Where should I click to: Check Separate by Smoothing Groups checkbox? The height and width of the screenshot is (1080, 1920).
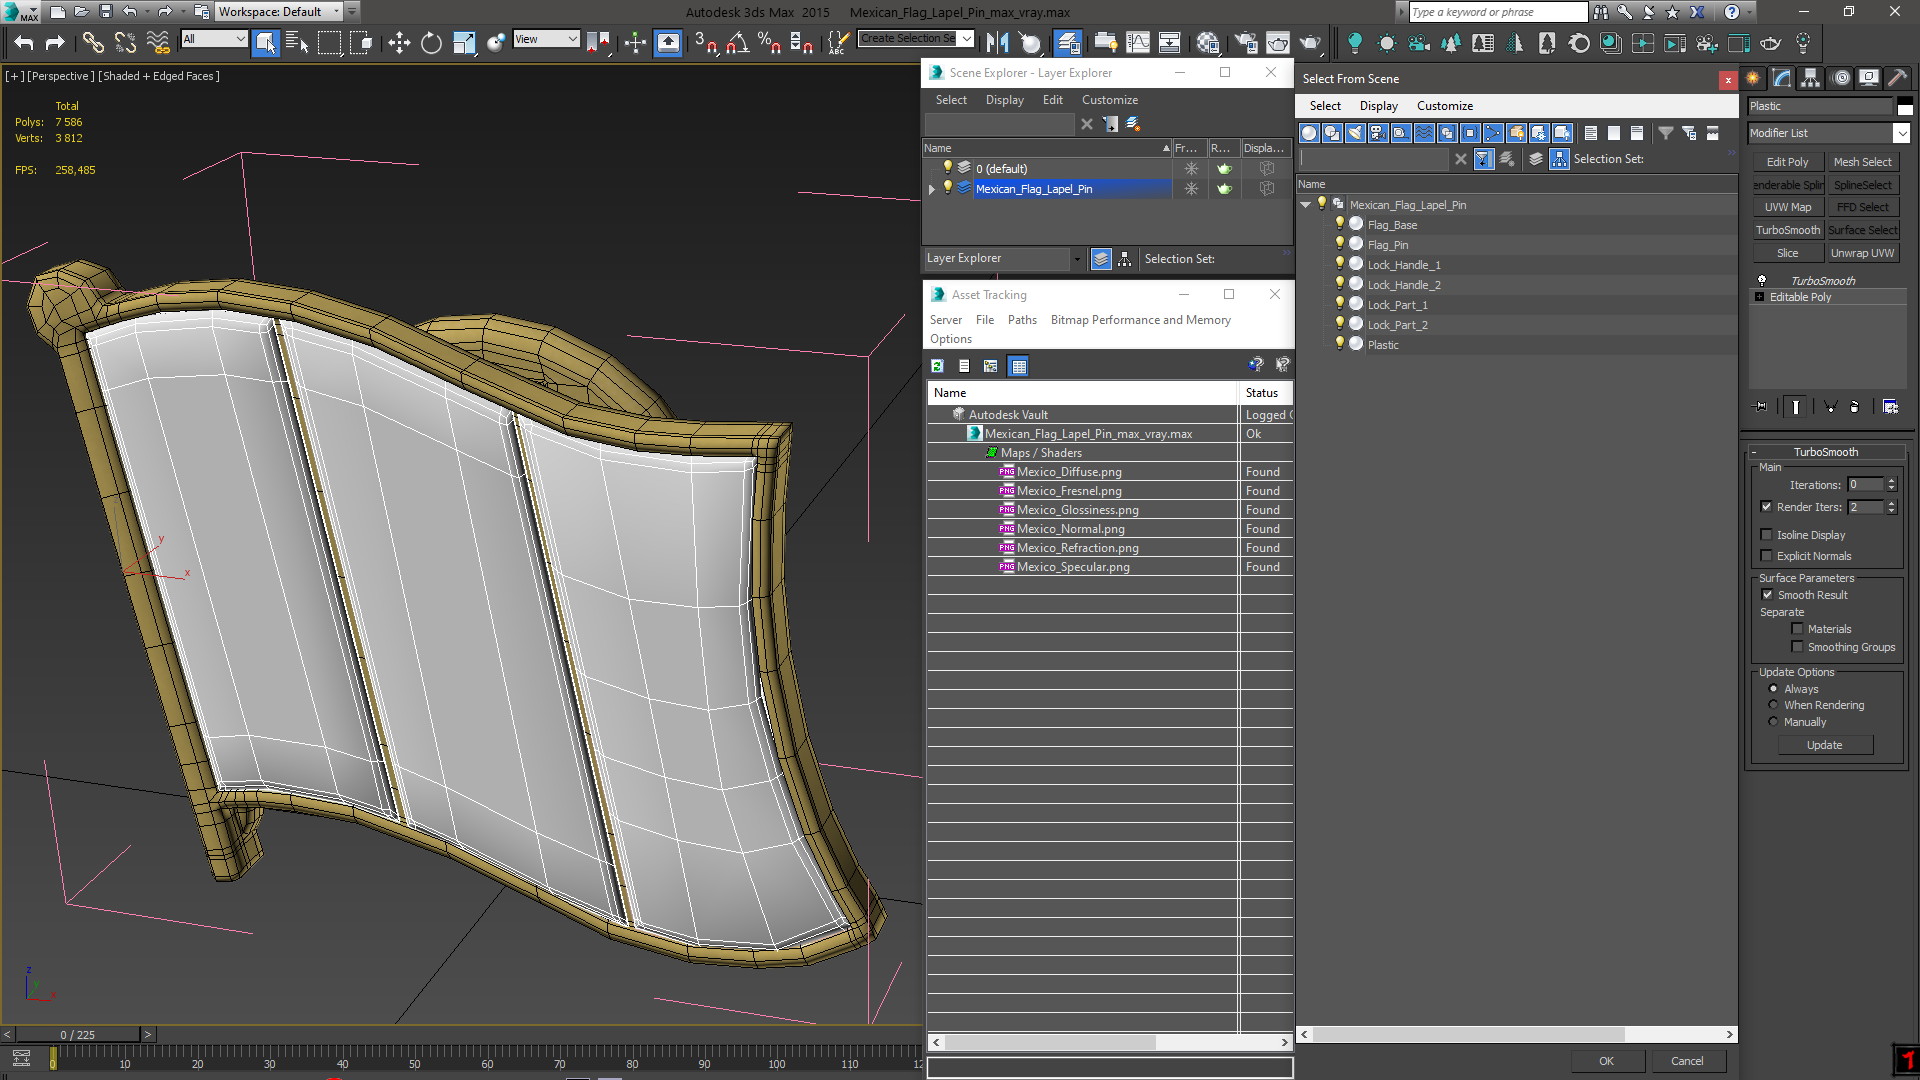(1797, 647)
